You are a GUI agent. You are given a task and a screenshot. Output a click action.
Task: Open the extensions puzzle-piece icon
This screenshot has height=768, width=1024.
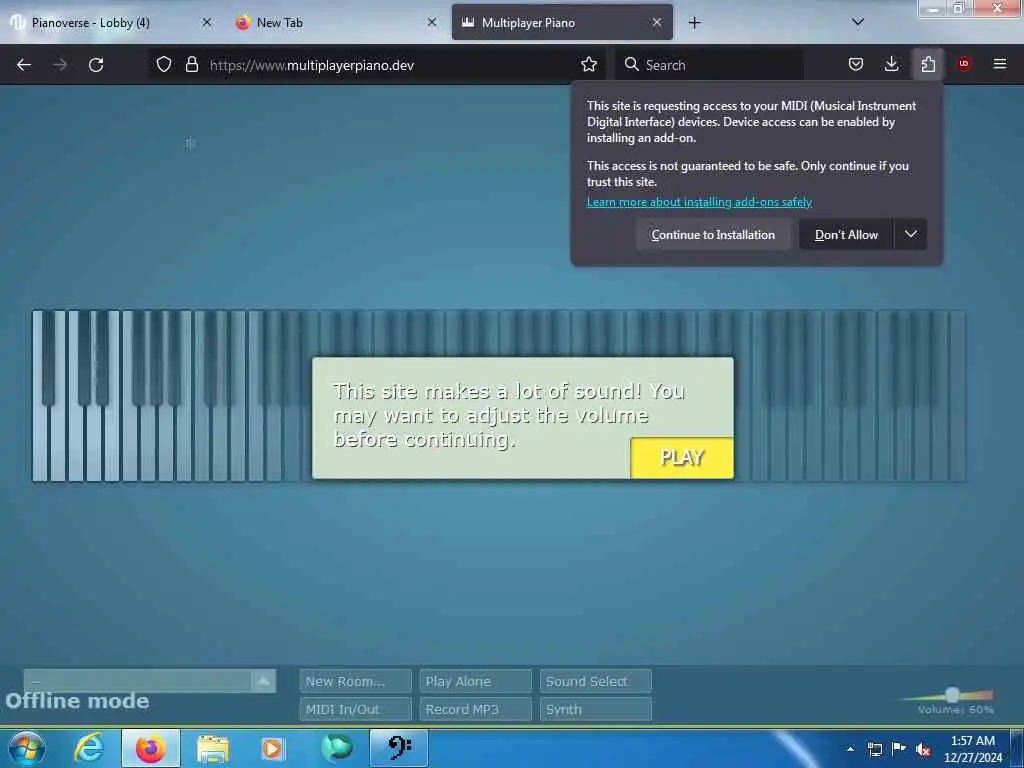(928, 64)
